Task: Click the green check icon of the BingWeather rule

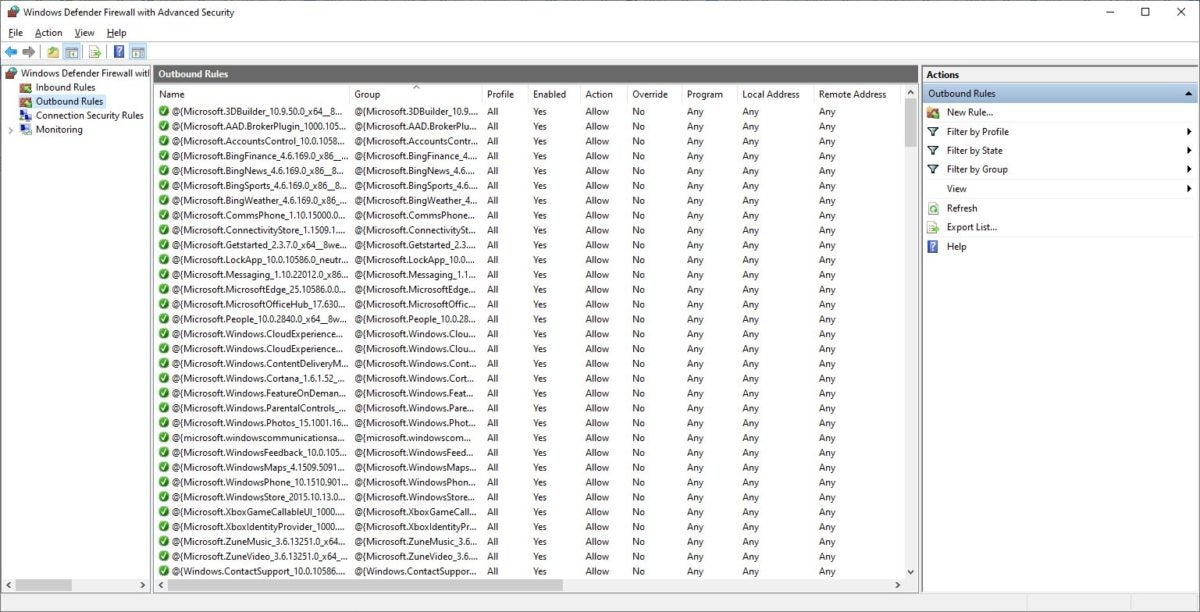Action: (164, 200)
